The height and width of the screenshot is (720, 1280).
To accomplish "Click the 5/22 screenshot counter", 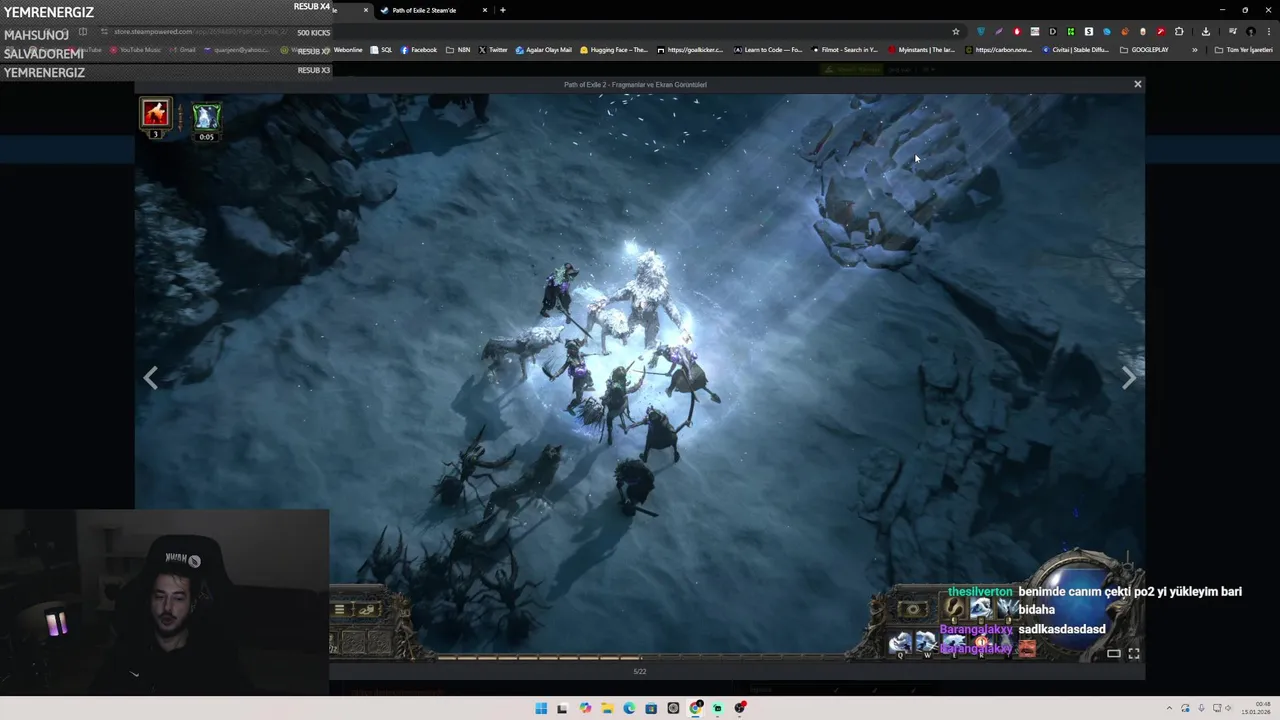I will 640,671.
